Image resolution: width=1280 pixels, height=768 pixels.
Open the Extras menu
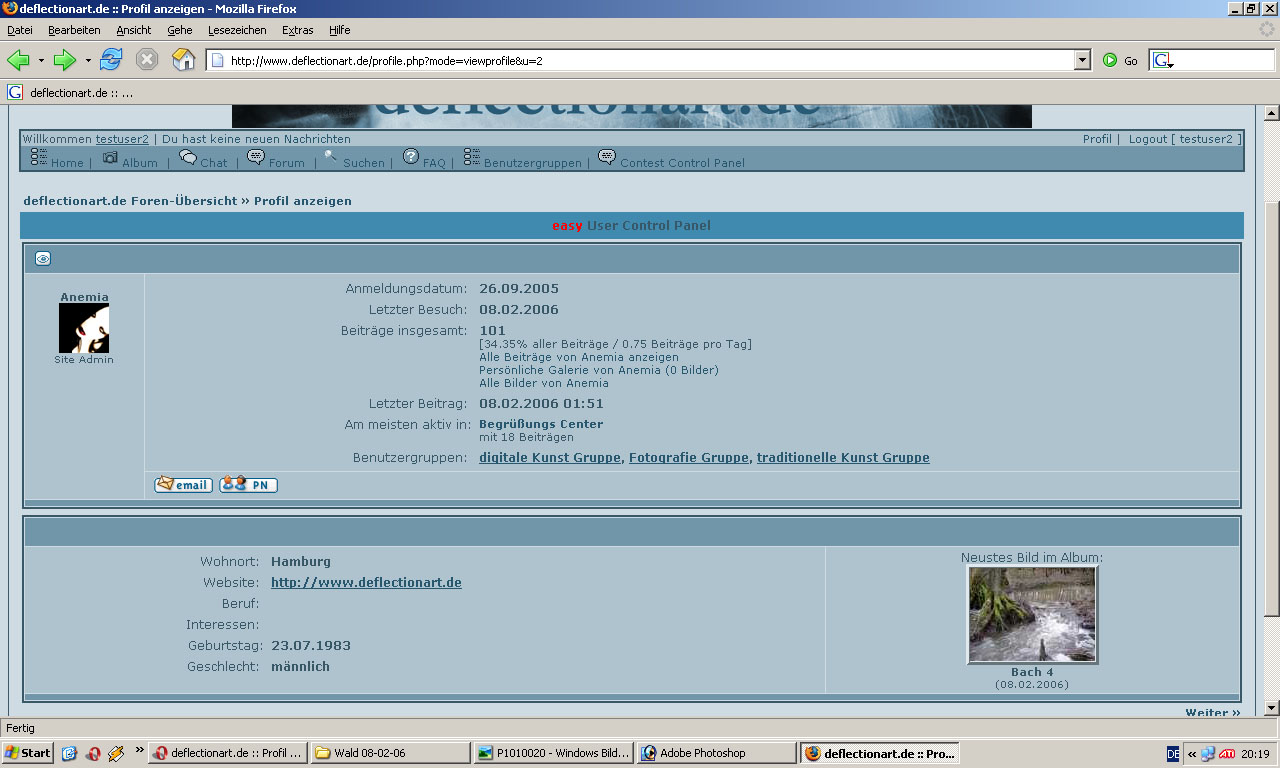coord(297,30)
